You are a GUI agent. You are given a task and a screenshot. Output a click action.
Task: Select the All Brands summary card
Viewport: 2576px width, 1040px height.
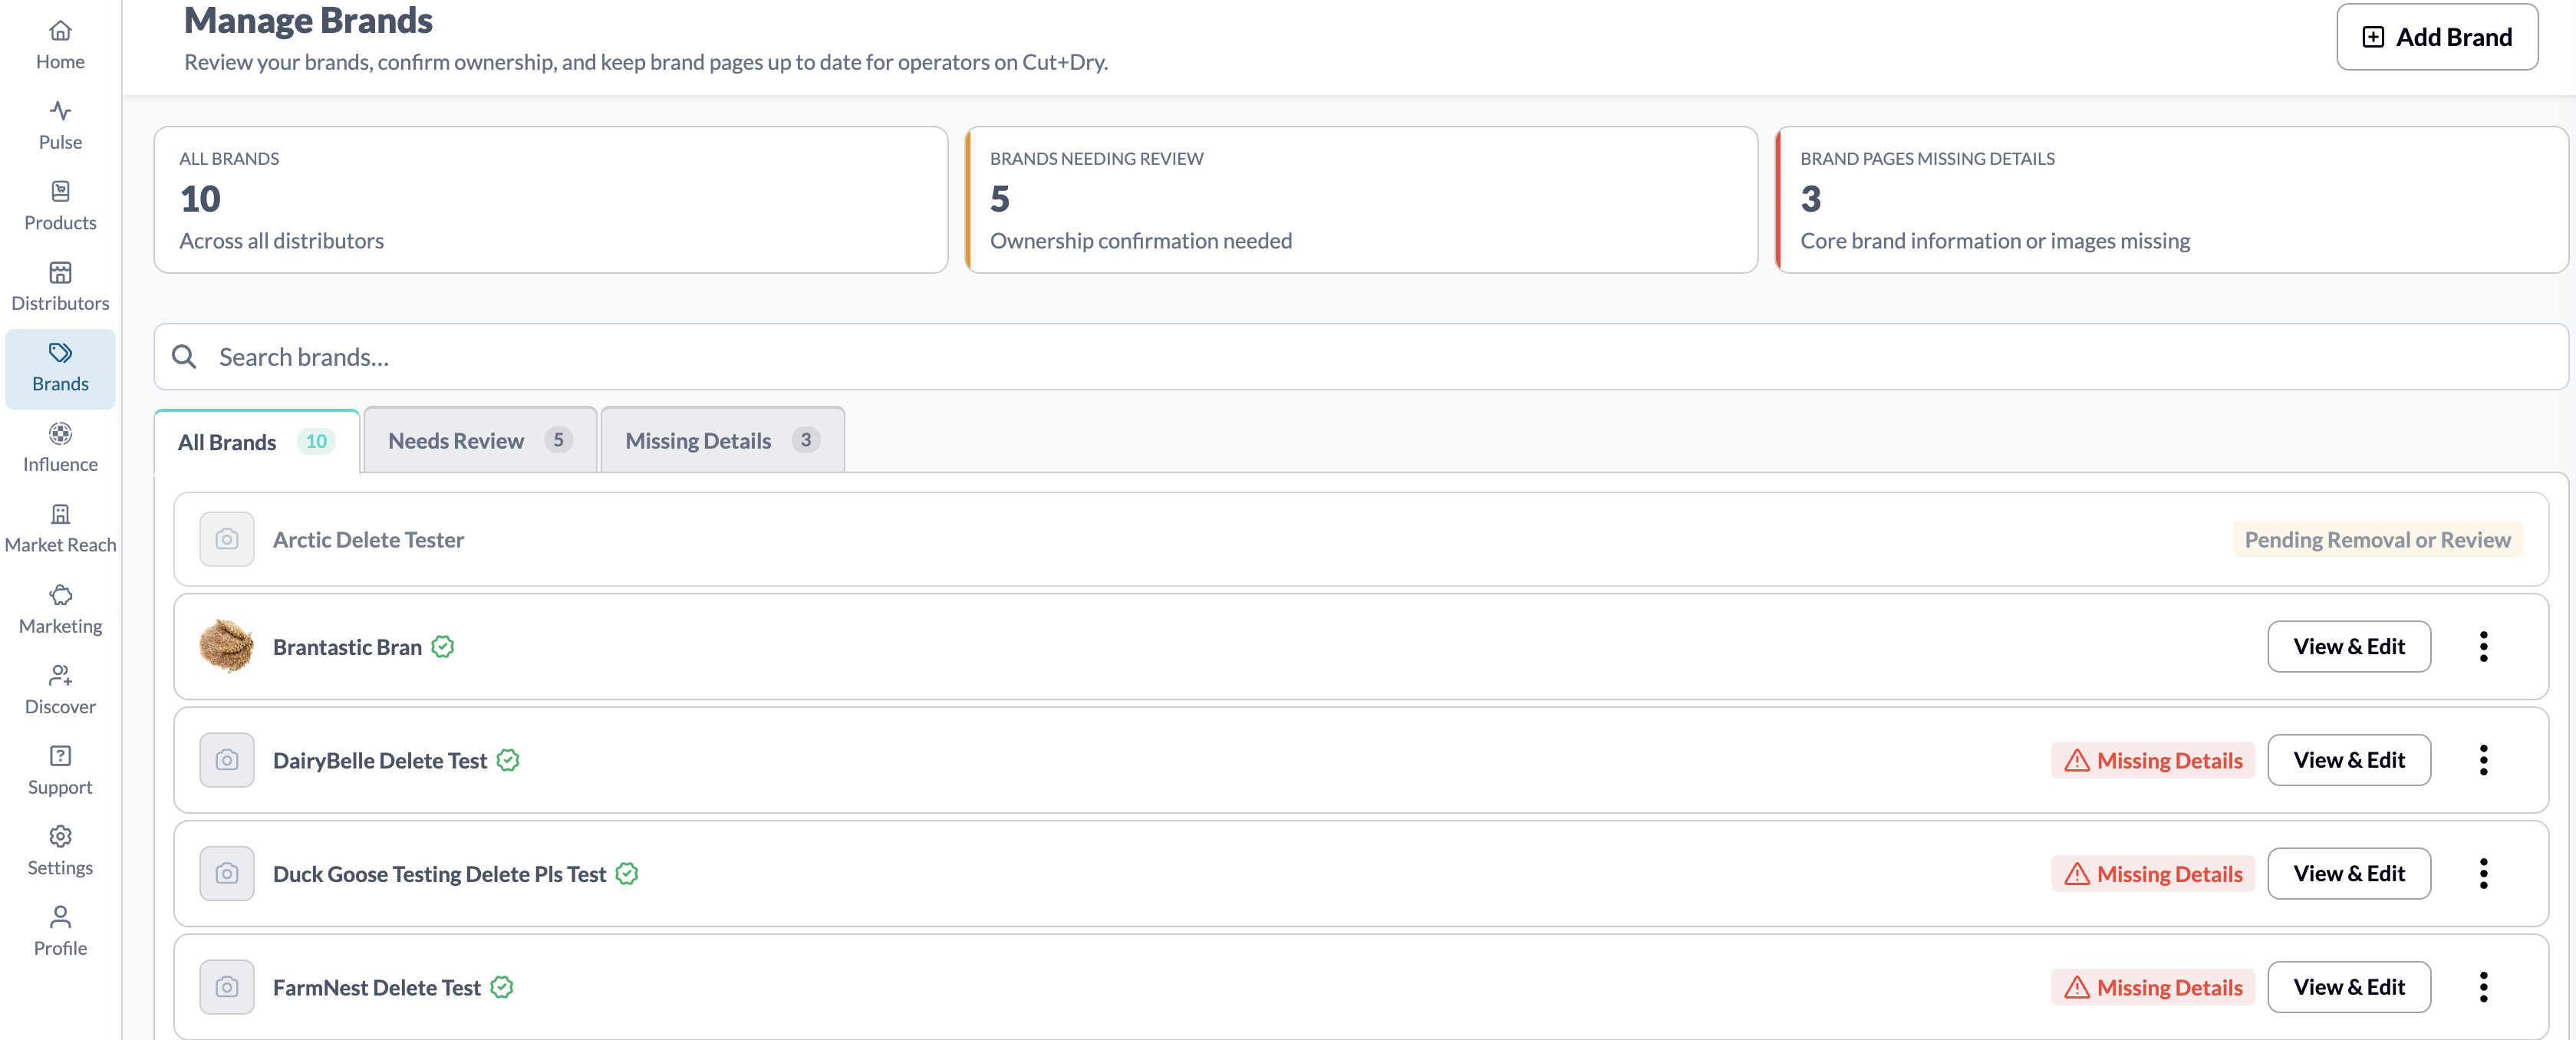[x=551, y=199]
